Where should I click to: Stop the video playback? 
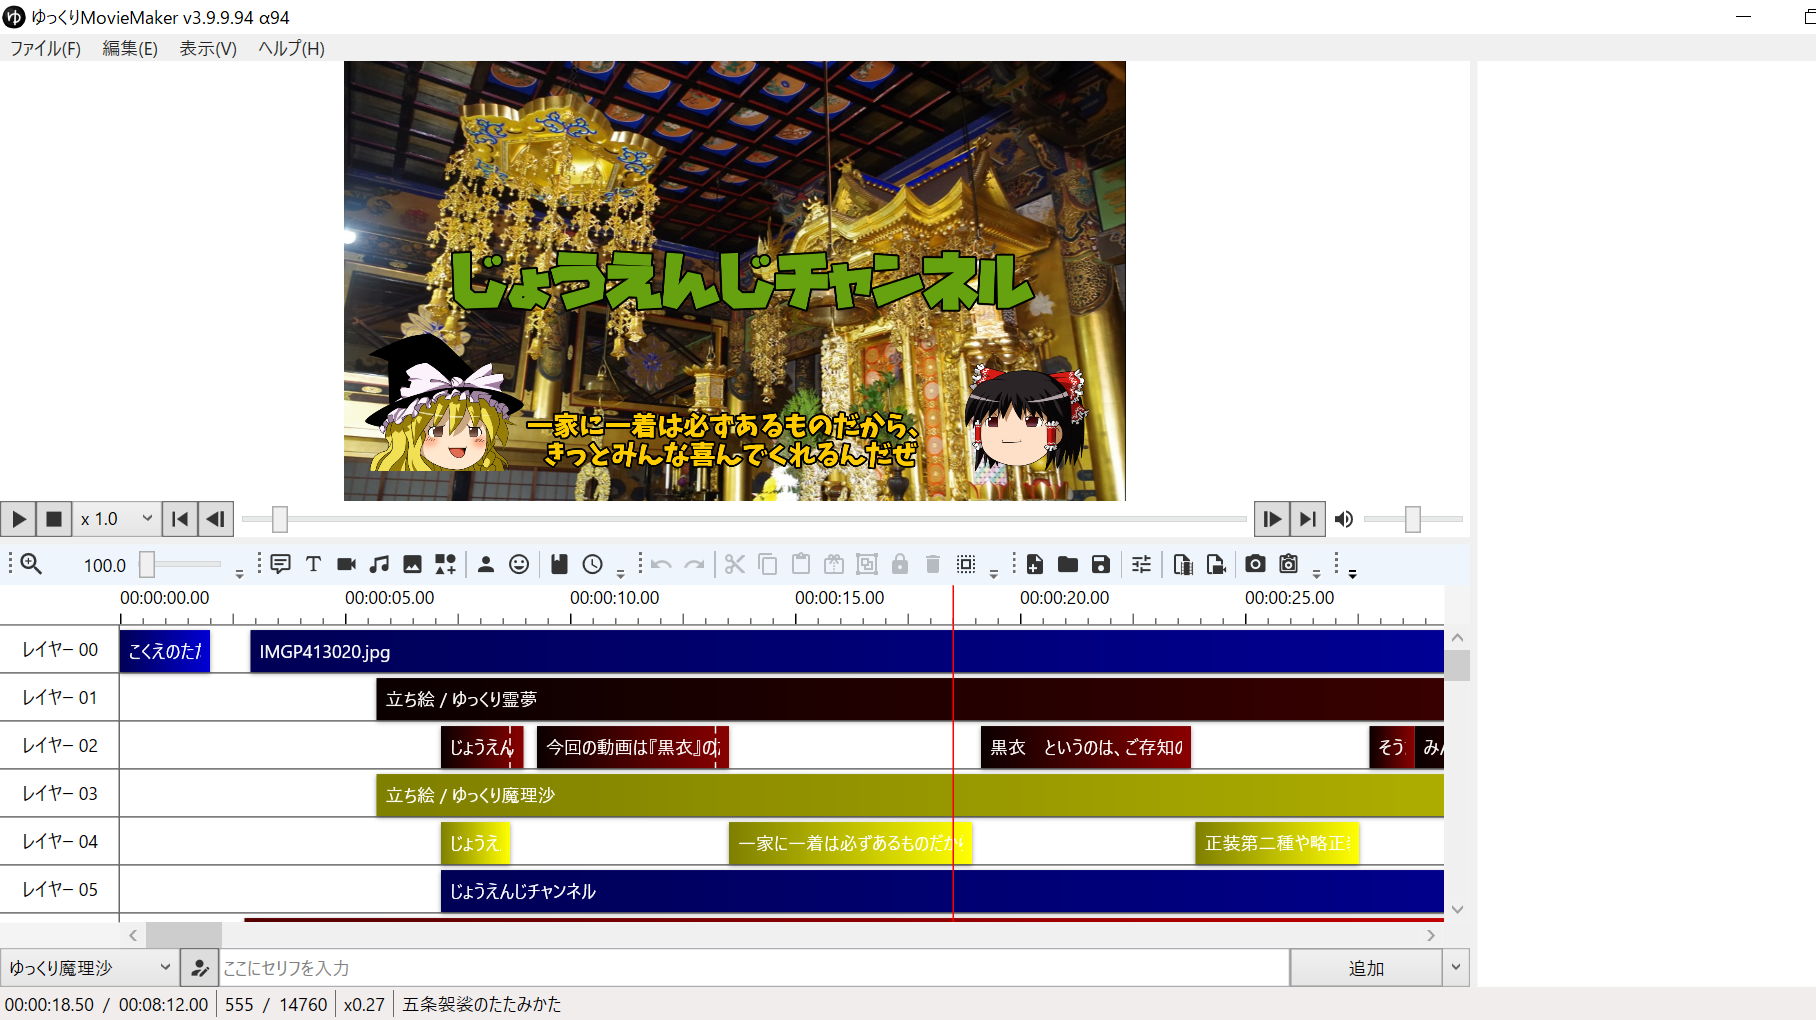(54, 519)
